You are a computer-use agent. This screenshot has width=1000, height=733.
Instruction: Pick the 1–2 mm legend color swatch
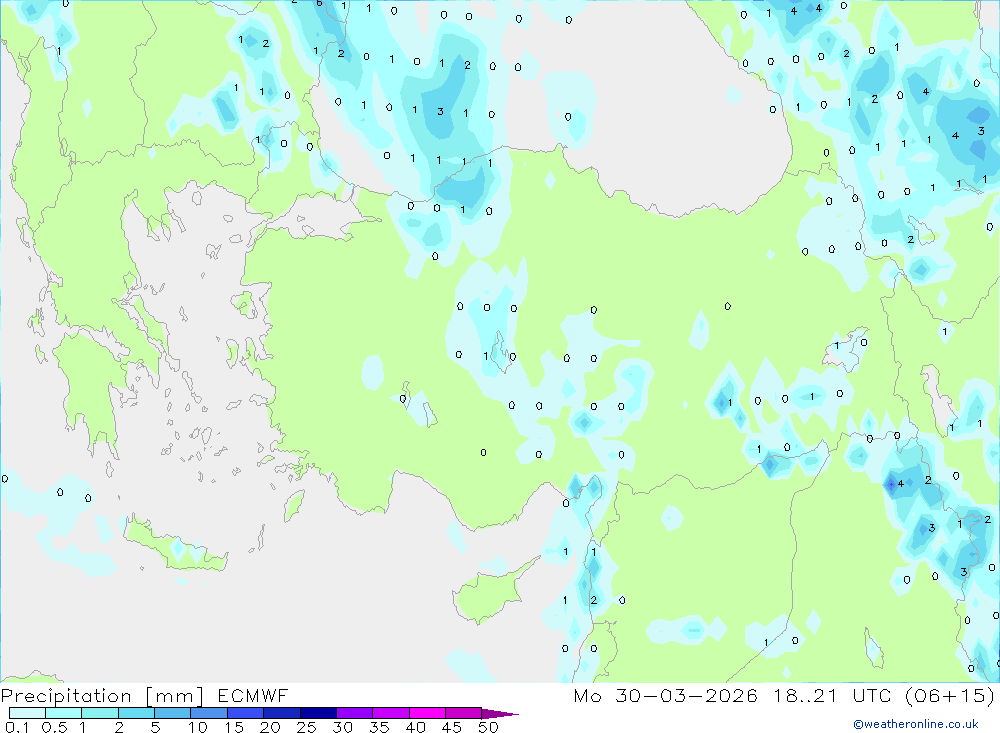tap(100, 713)
